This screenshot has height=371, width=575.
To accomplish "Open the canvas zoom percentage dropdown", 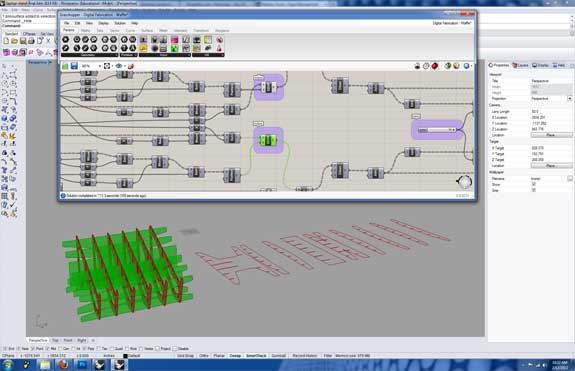I will coord(99,66).
